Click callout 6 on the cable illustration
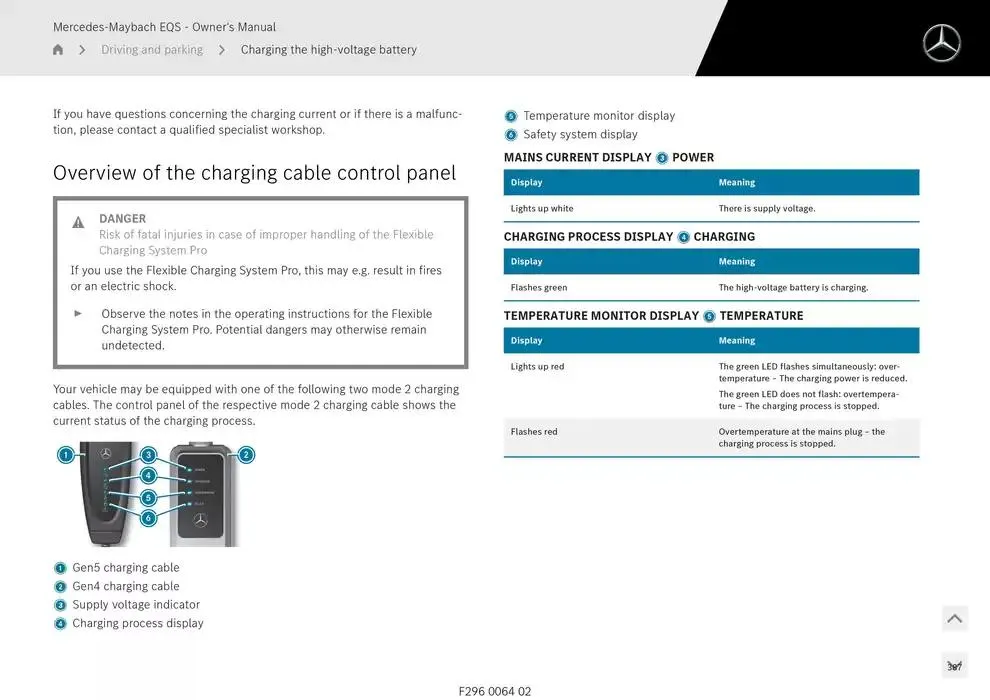 point(148,518)
